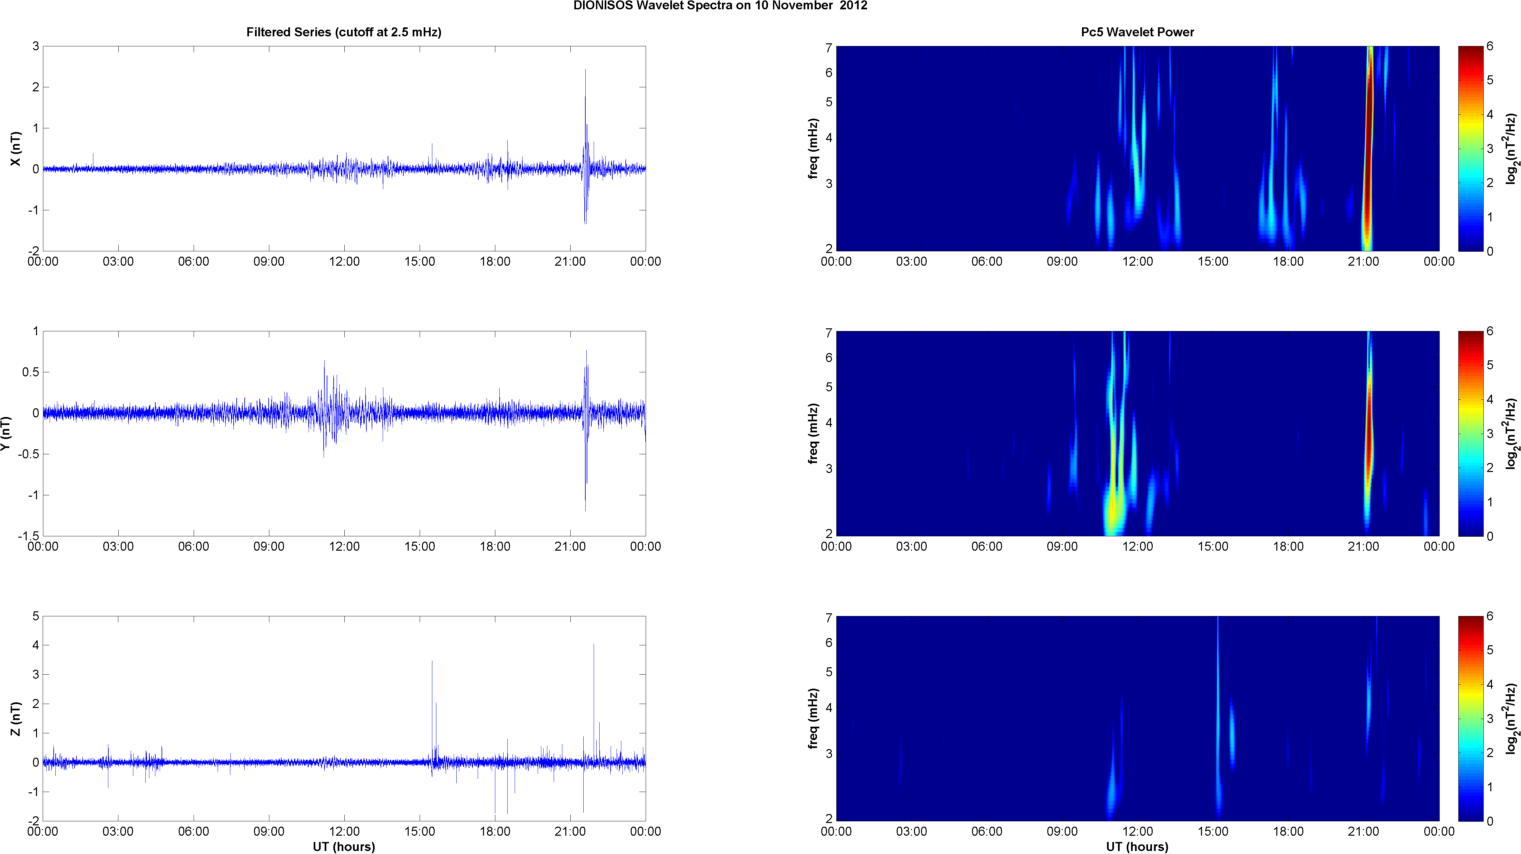This screenshot has width=1521, height=854.
Task: Click the middle colorbar of the Y spectrogram
Action: (x=1470, y=433)
